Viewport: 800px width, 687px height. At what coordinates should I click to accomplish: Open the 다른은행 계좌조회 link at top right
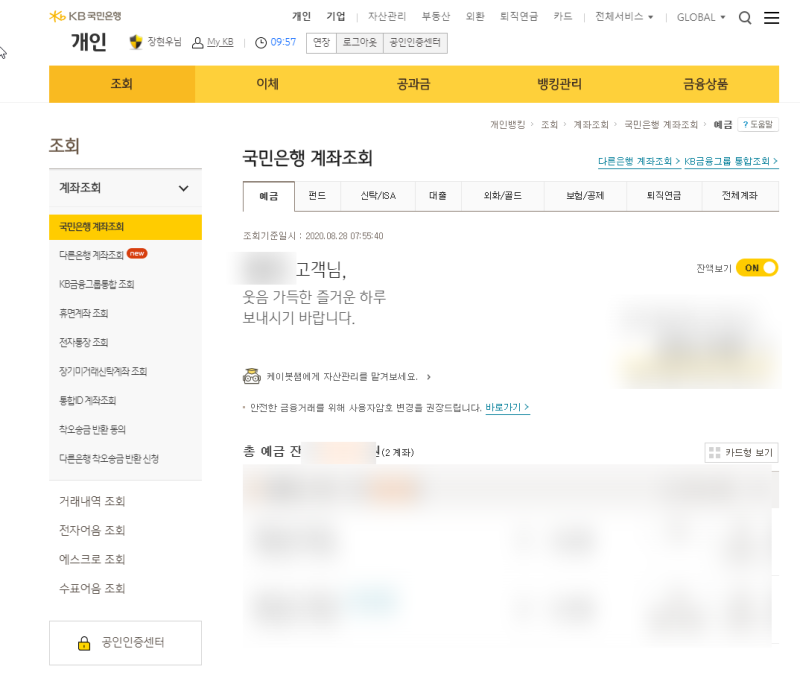point(639,162)
